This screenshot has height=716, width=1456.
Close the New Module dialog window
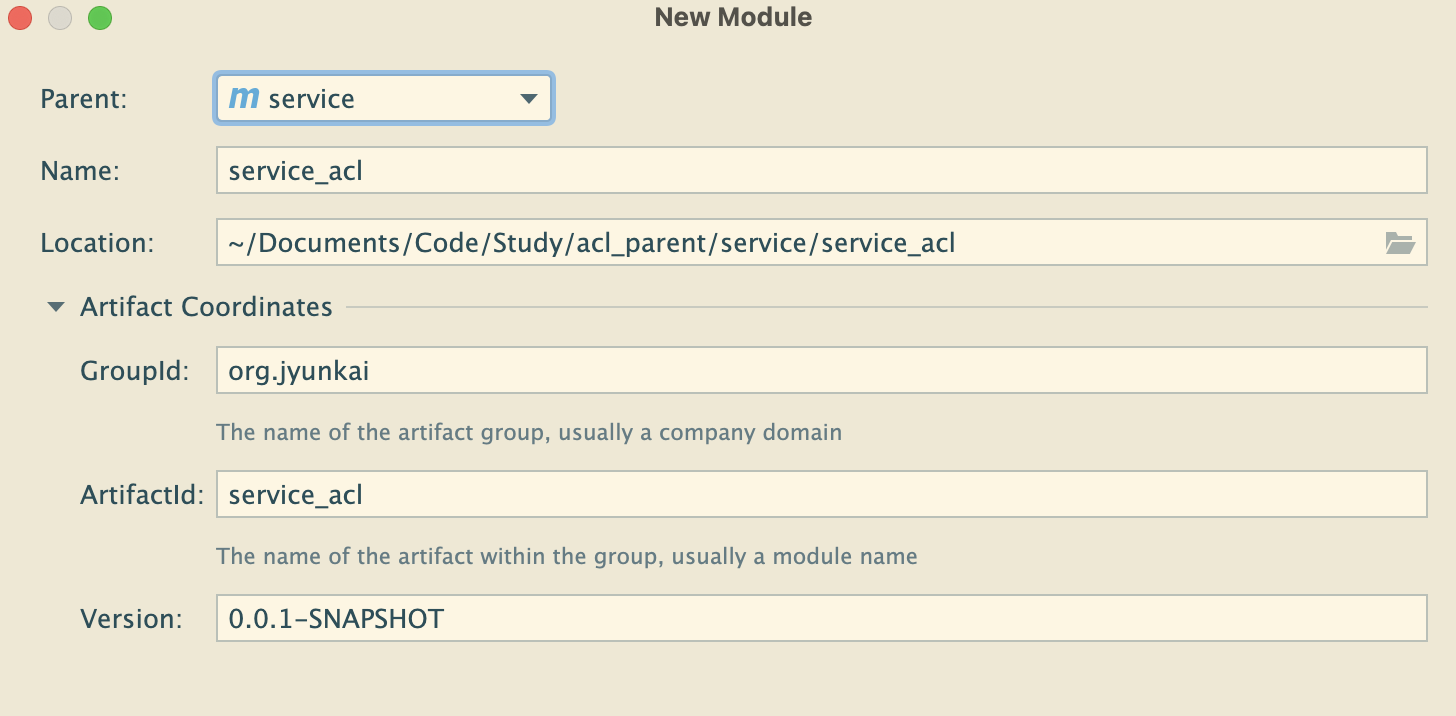pyautogui.click(x=20, y=18)
